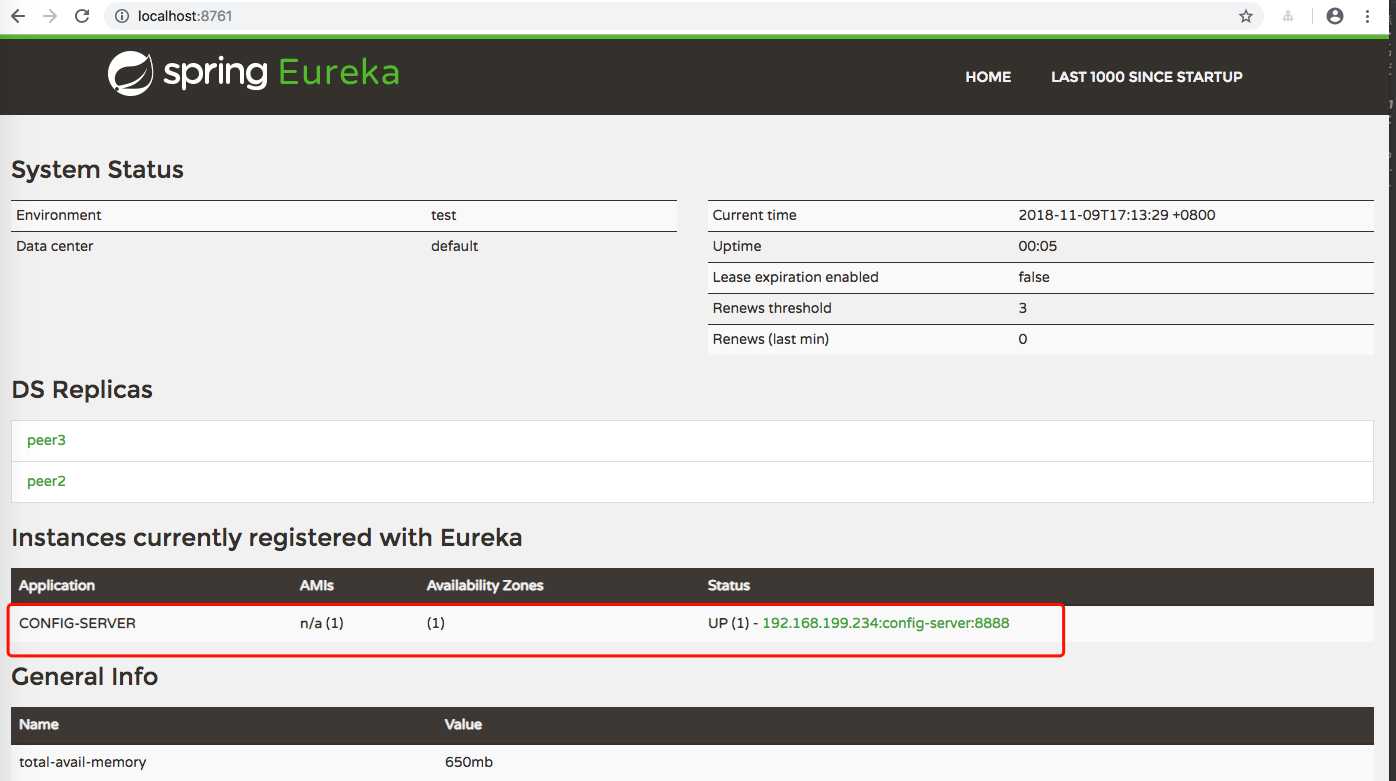Go back with the browser back arrow
Viewport: 1396px width, 781px height.
[x=18, y=16]
